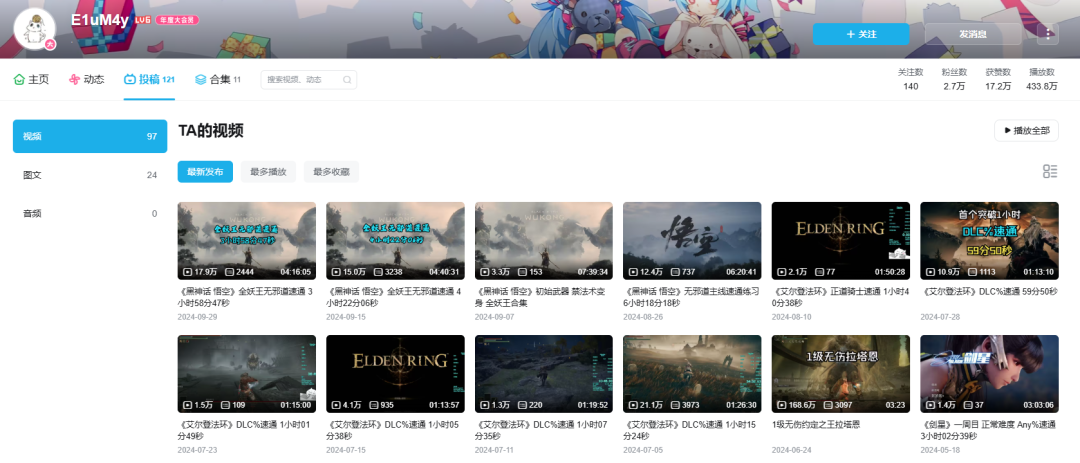Open the video thumbnail with duration 04:40:31

(395, 240)
